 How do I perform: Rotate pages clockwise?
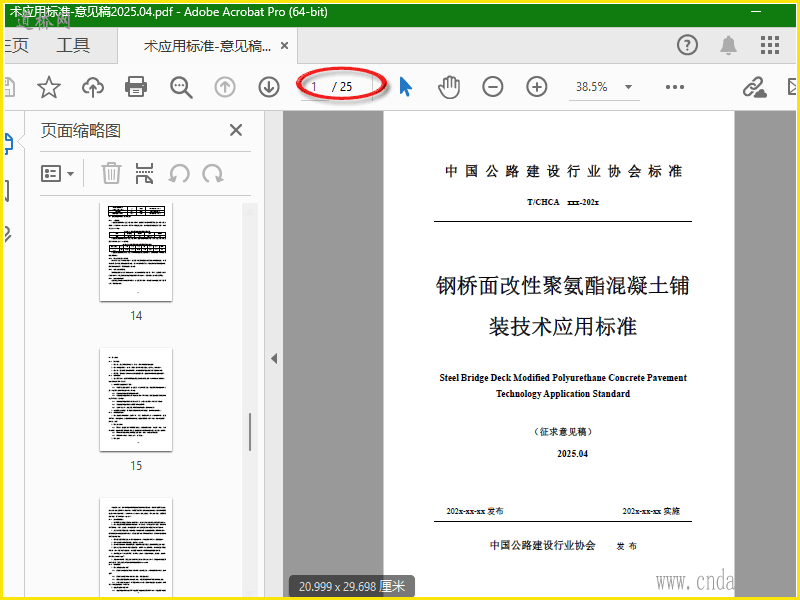[213, 174]
